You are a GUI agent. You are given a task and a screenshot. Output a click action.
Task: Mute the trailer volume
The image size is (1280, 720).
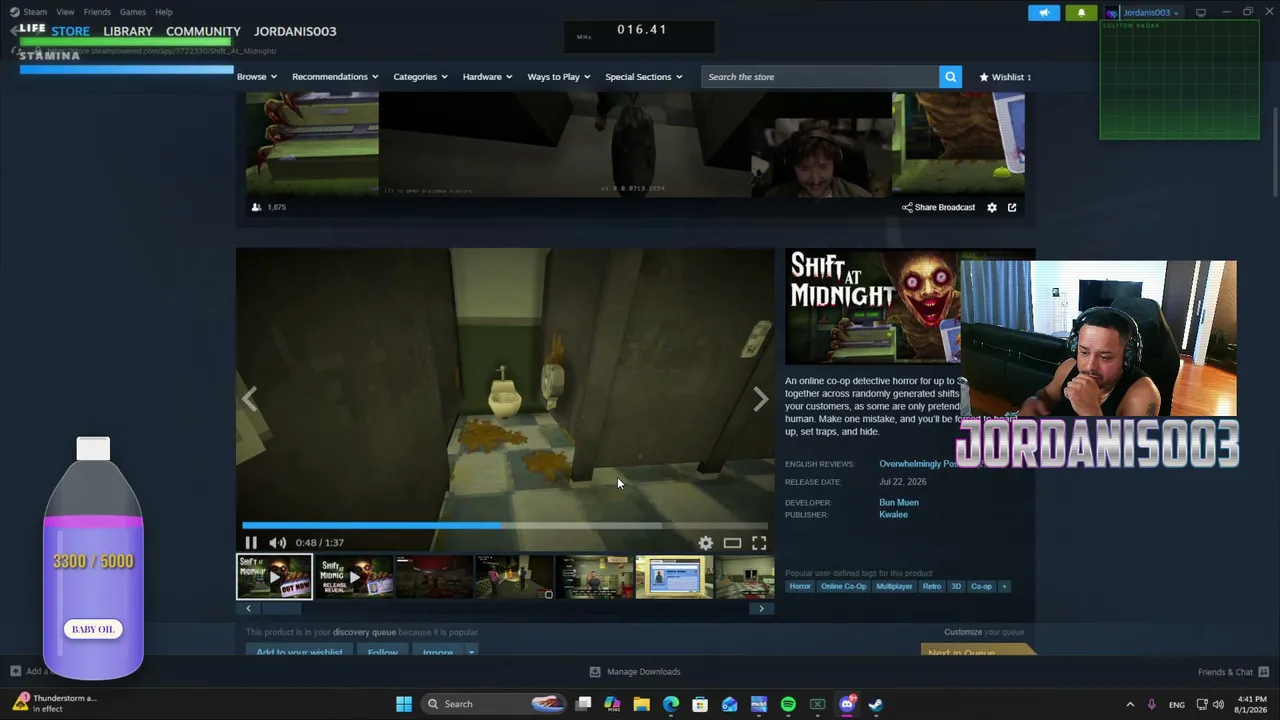[277, 543]
